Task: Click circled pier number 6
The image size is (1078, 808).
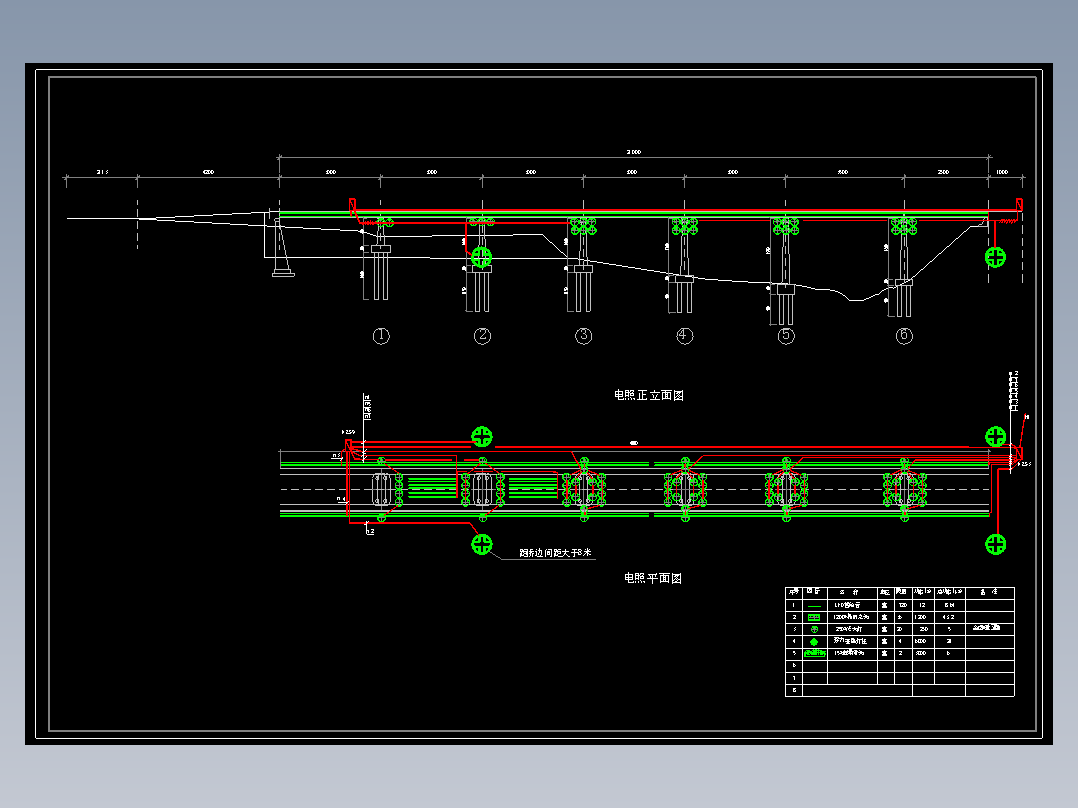Action: tap(904, 336)
